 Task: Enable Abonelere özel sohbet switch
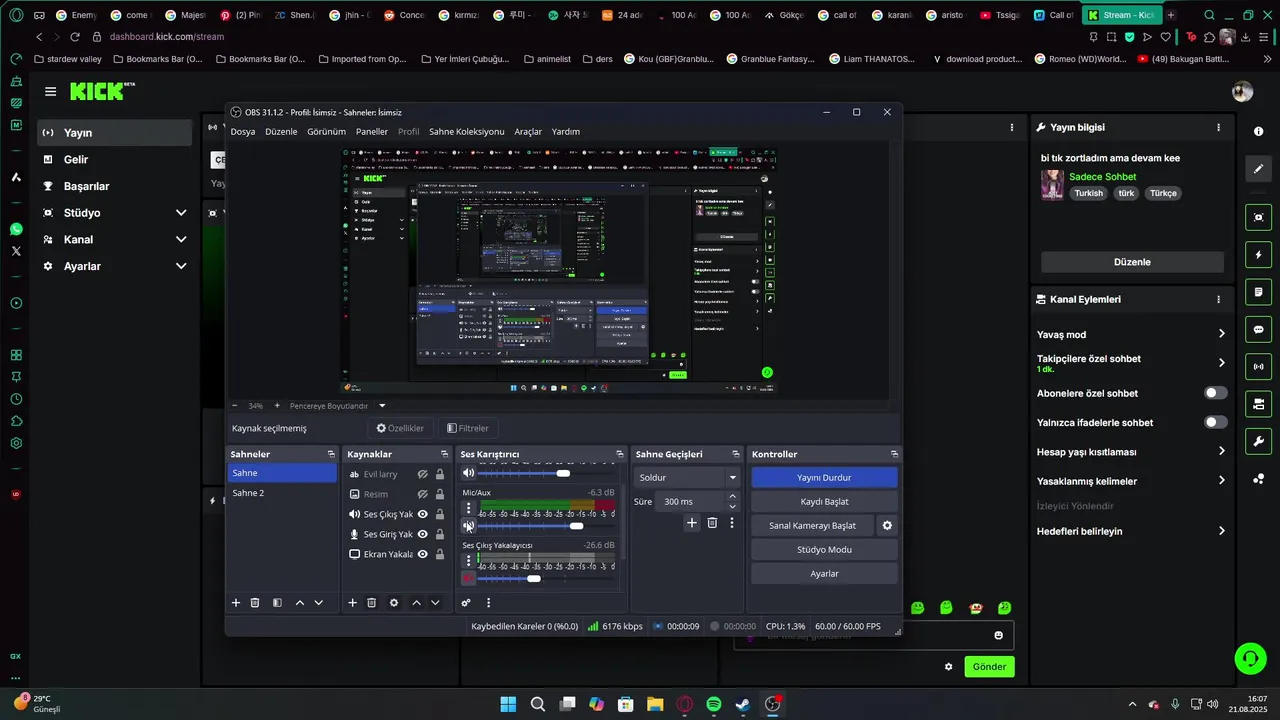(1216, 393)
